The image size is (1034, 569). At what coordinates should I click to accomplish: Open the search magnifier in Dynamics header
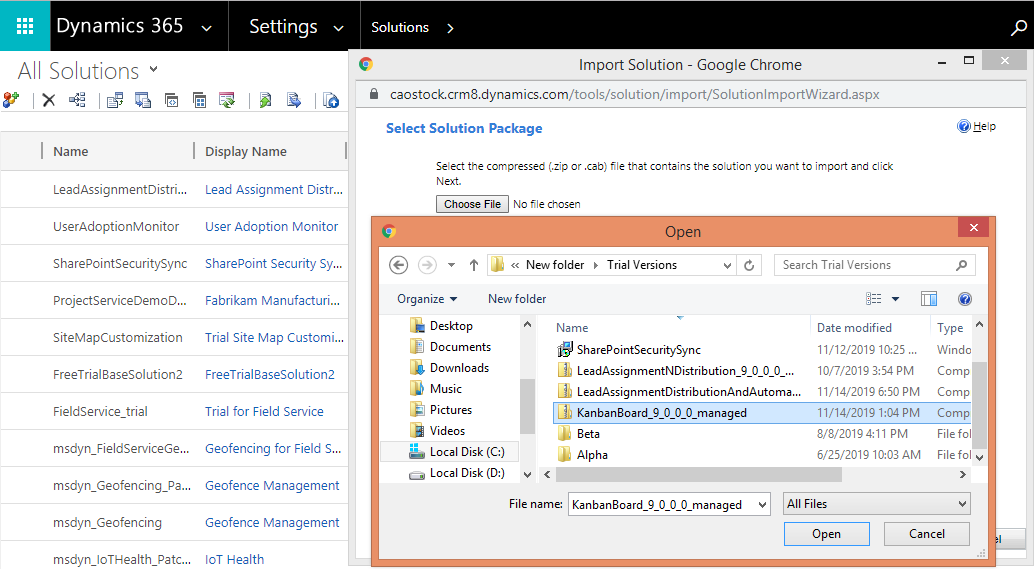pyautogui.click(x=1019, y=28)
